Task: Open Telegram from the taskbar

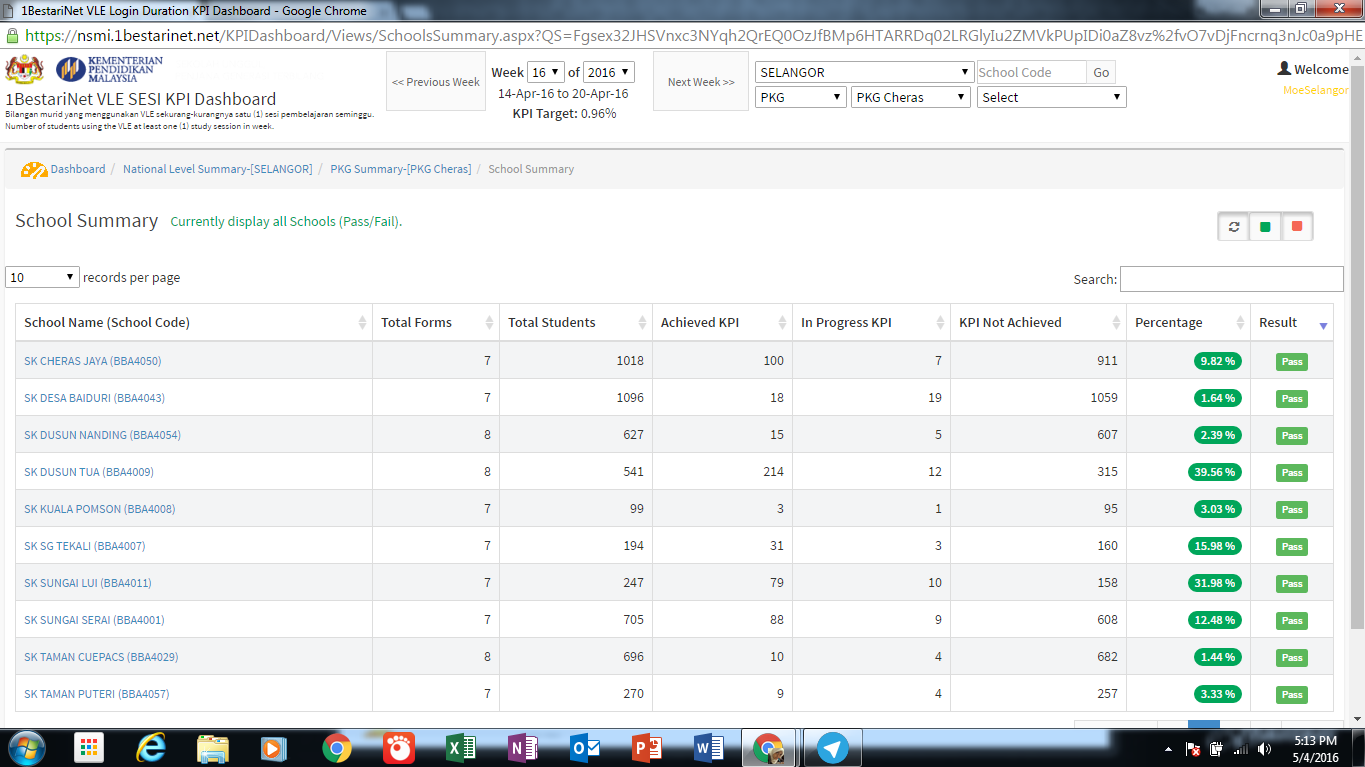Action: pos(832,748)
